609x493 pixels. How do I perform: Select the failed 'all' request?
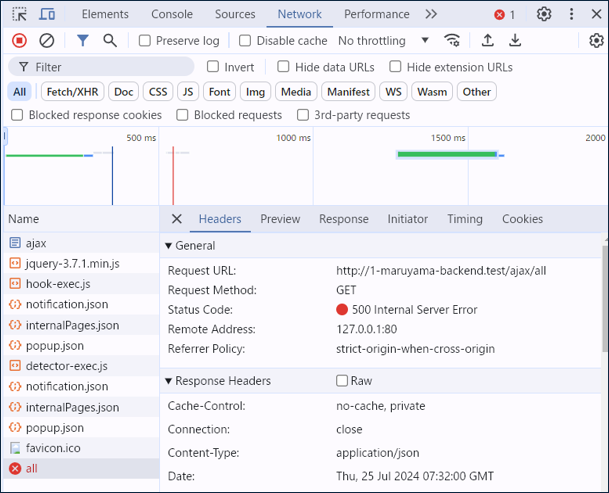(32, 468)
